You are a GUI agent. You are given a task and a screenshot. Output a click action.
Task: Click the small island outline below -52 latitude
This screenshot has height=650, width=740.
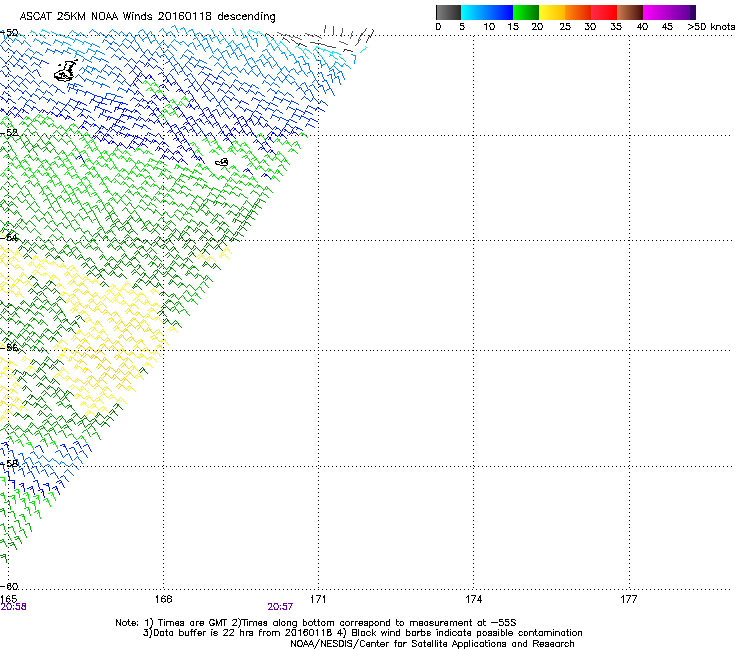point(222,162)
